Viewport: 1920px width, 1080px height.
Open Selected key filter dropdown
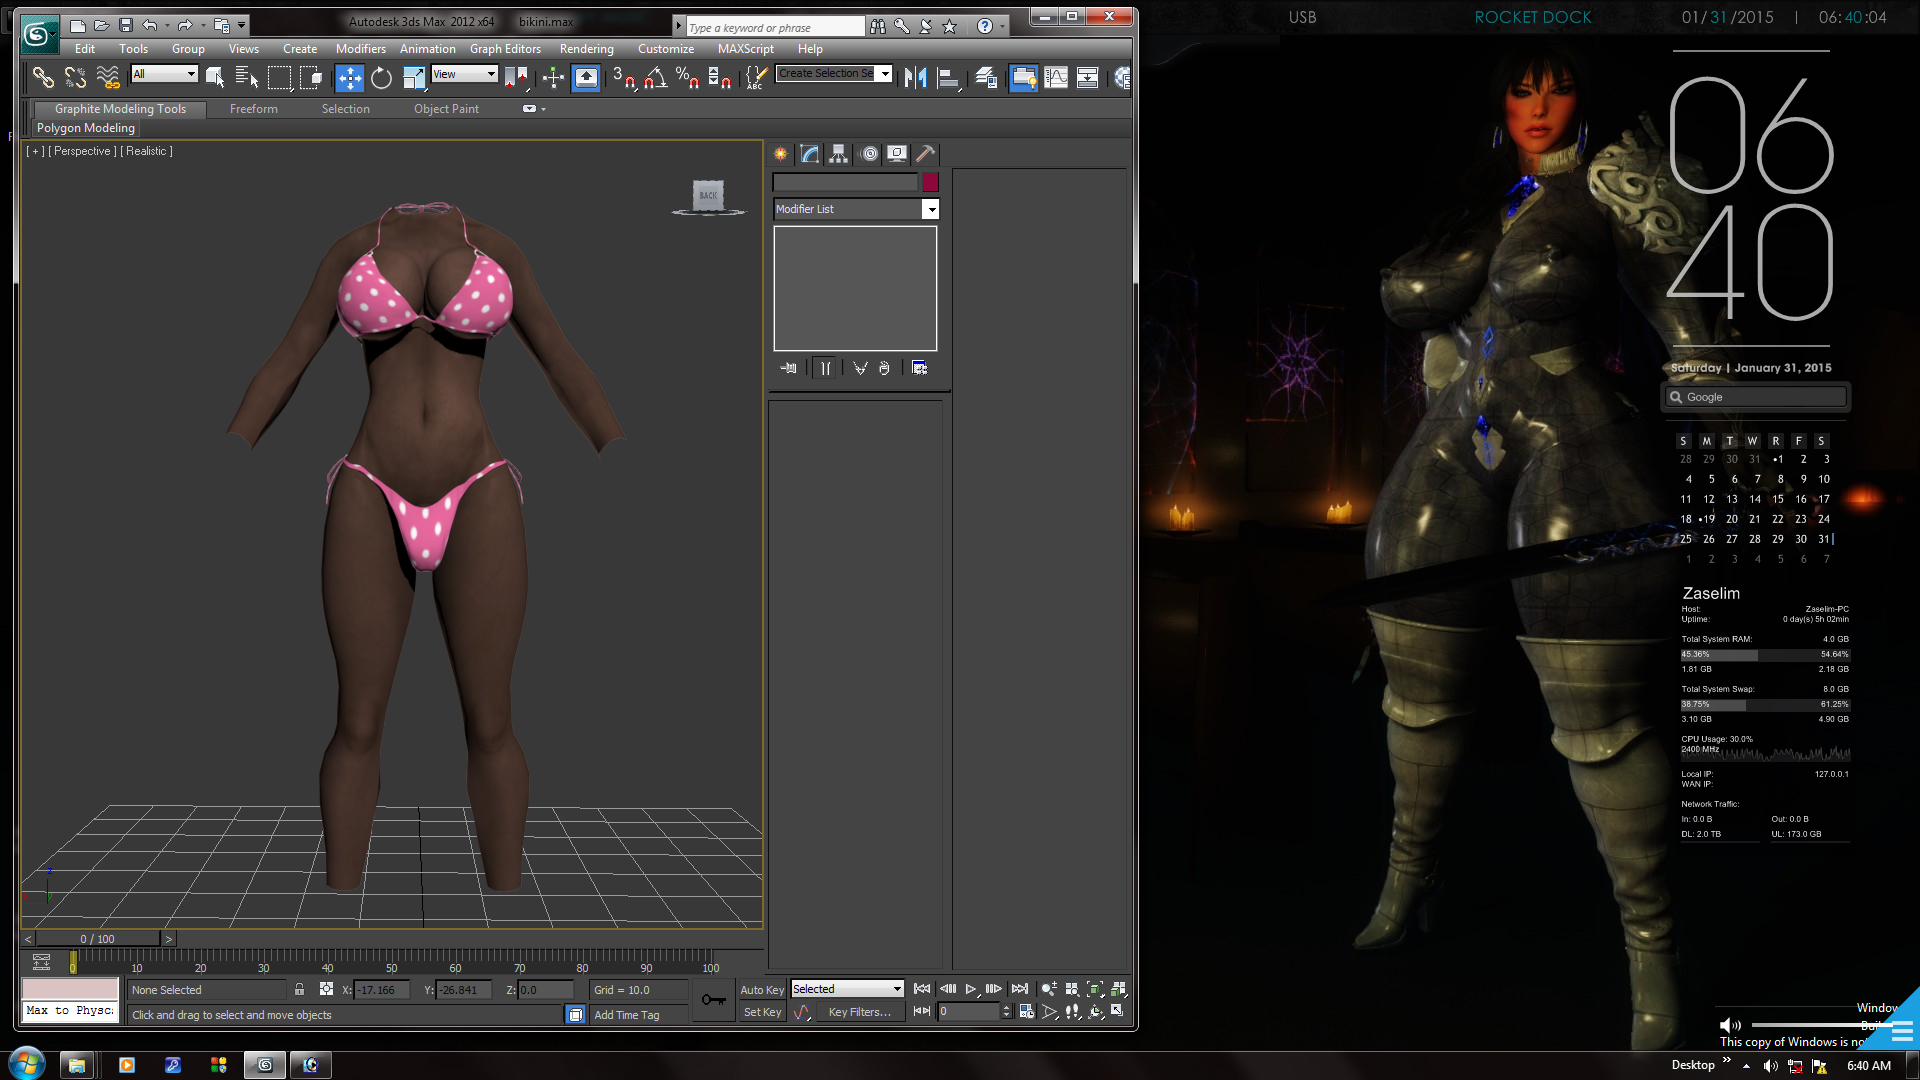click(848, 989)
